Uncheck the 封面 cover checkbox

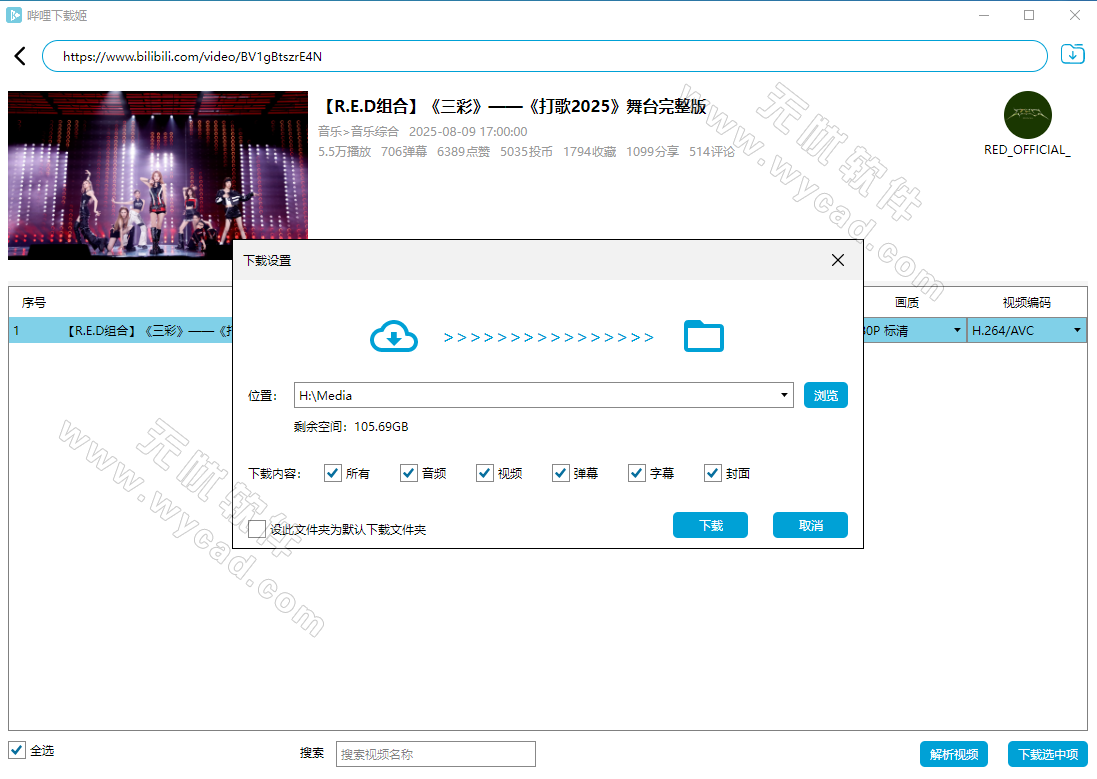tap(713, 473)
